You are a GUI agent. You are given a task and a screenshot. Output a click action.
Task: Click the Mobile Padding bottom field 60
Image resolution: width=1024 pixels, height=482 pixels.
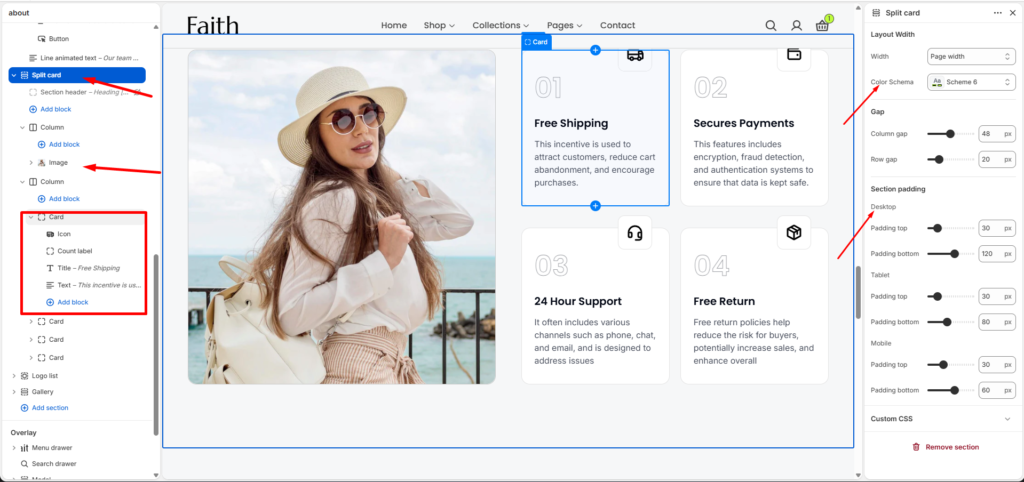tap(997, 390)
